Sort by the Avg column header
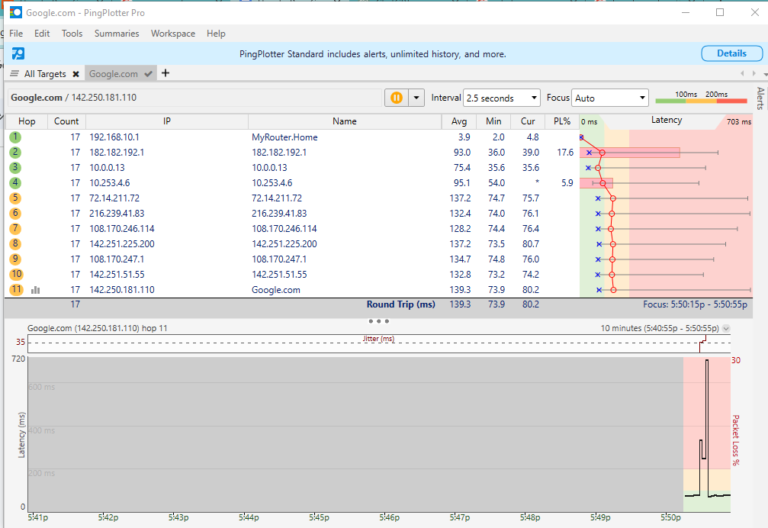 [x=459, y=121]
